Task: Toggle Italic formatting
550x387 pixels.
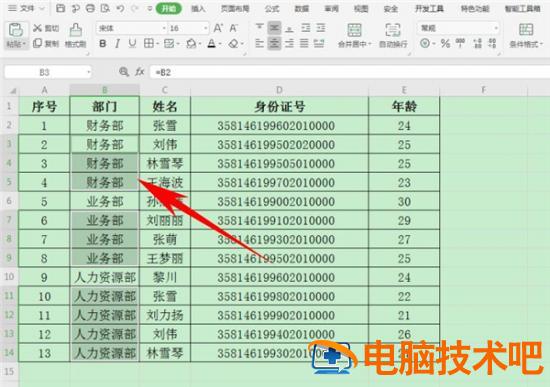Action: pyautogui.click(x=118, y=44)
